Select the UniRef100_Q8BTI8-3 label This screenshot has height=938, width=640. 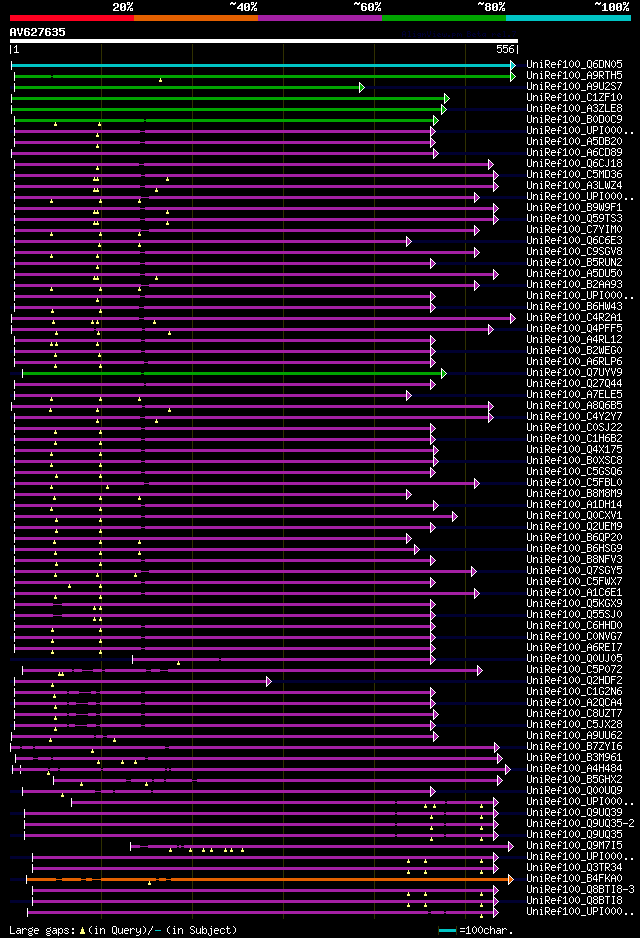point(580,890)
